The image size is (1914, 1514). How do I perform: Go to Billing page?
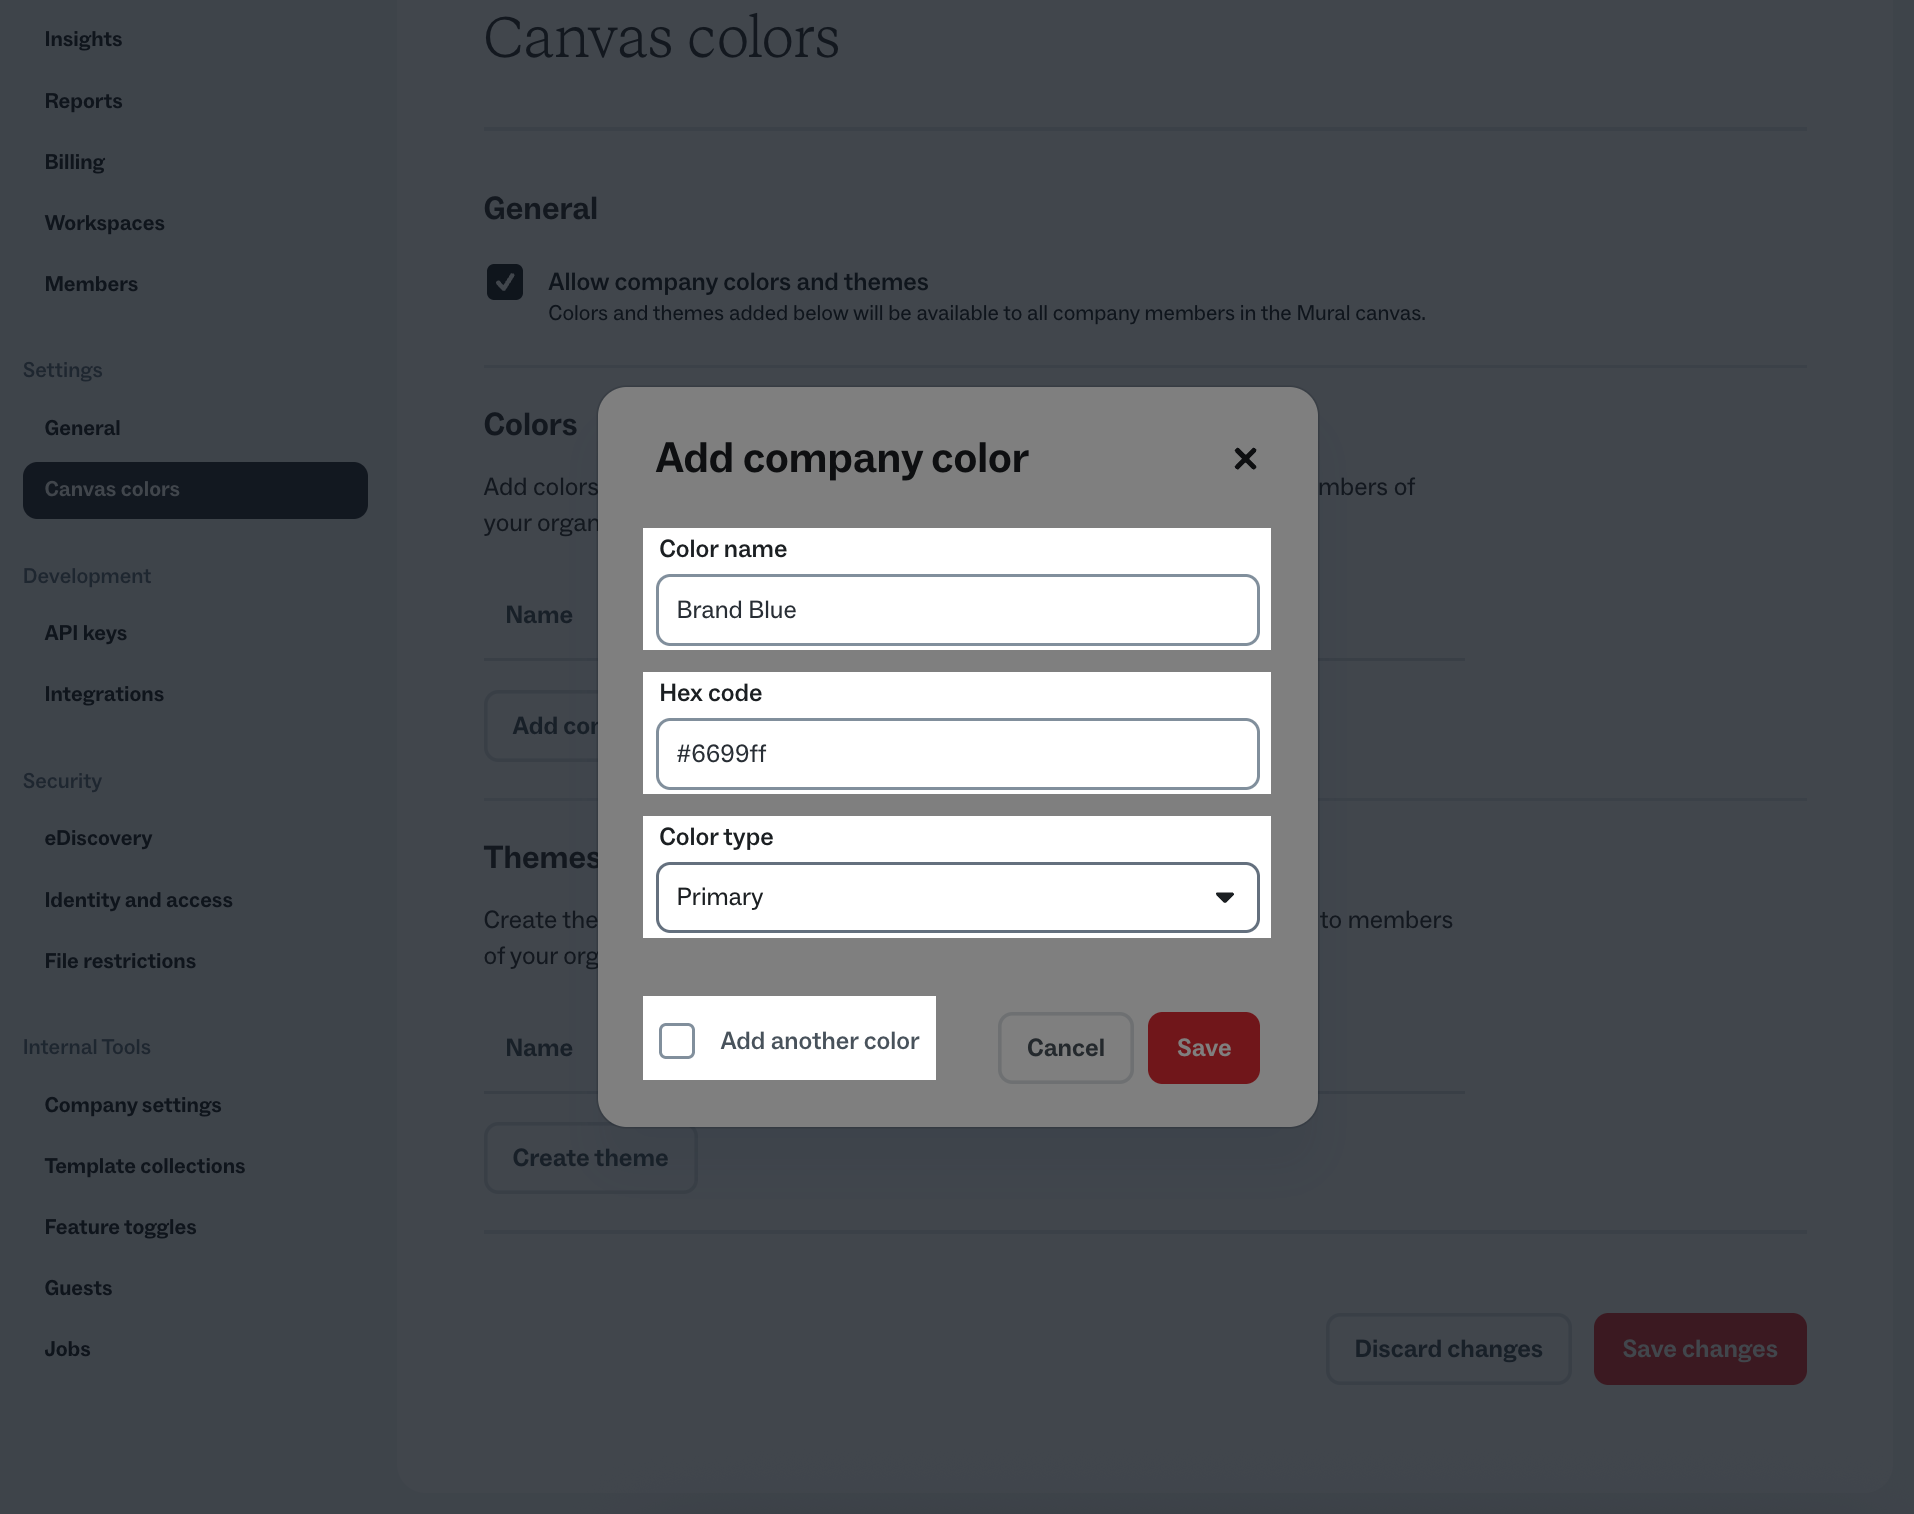[x=74, y=162]
